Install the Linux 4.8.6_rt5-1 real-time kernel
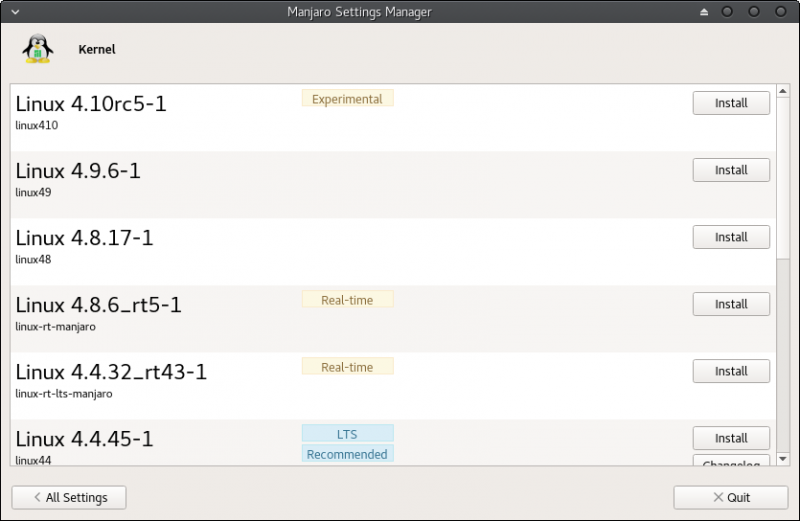The width and height of the screenshot is (800, 521). [x=731, y=304]
